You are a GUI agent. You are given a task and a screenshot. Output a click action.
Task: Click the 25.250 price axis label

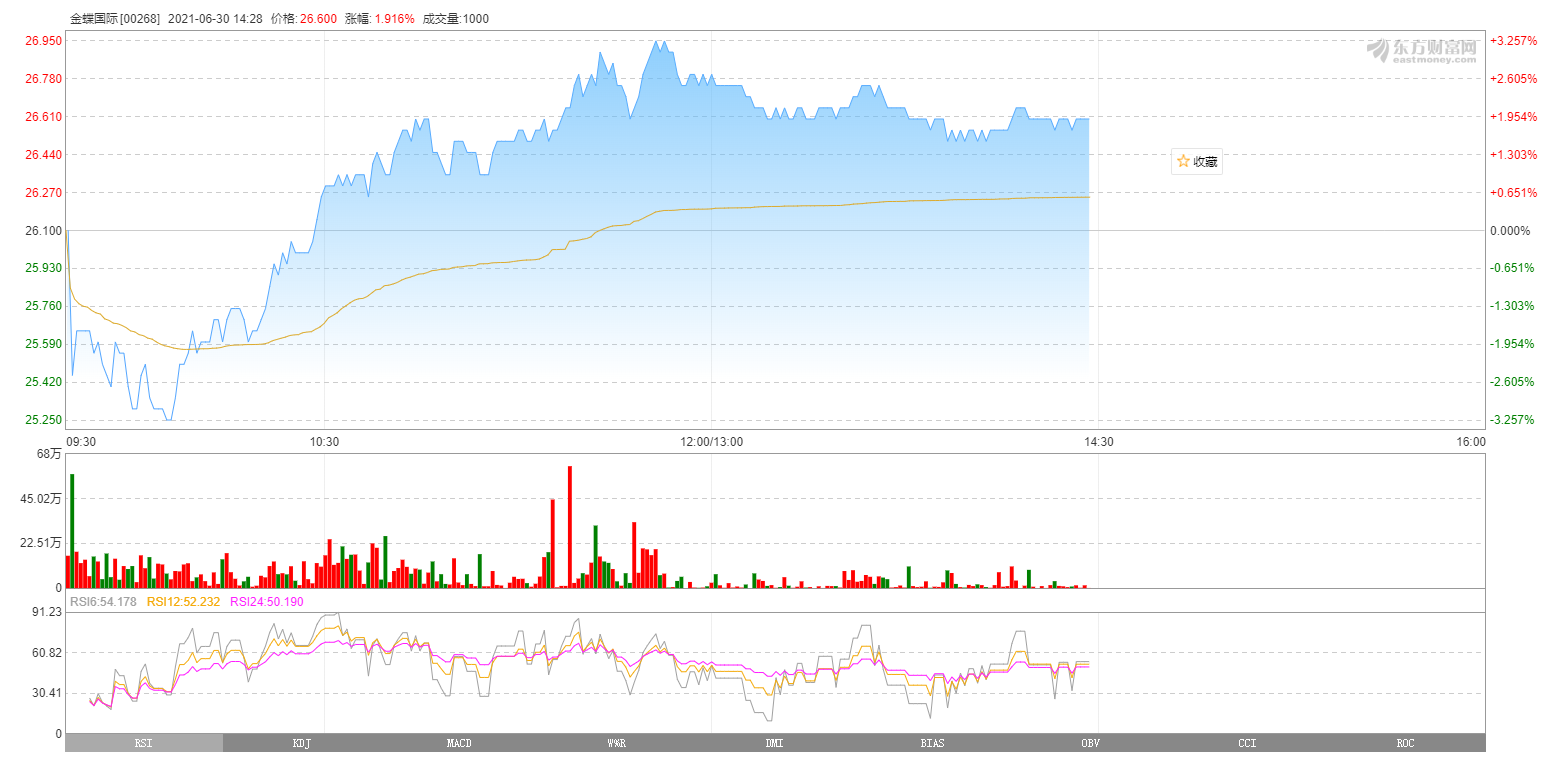pos(44,420)
